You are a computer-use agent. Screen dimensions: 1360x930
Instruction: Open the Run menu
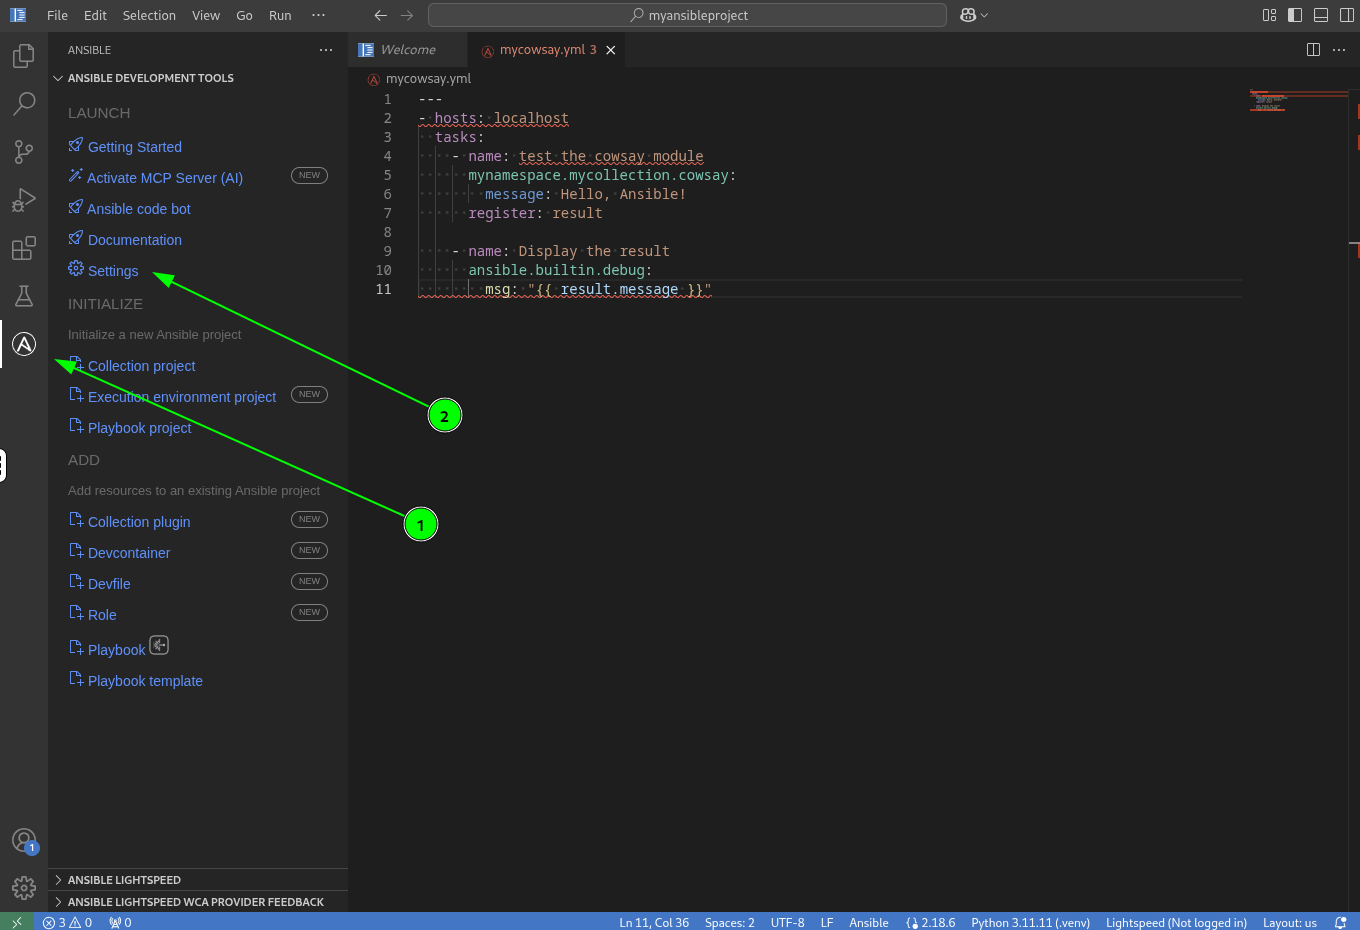(x=280, y=15)
